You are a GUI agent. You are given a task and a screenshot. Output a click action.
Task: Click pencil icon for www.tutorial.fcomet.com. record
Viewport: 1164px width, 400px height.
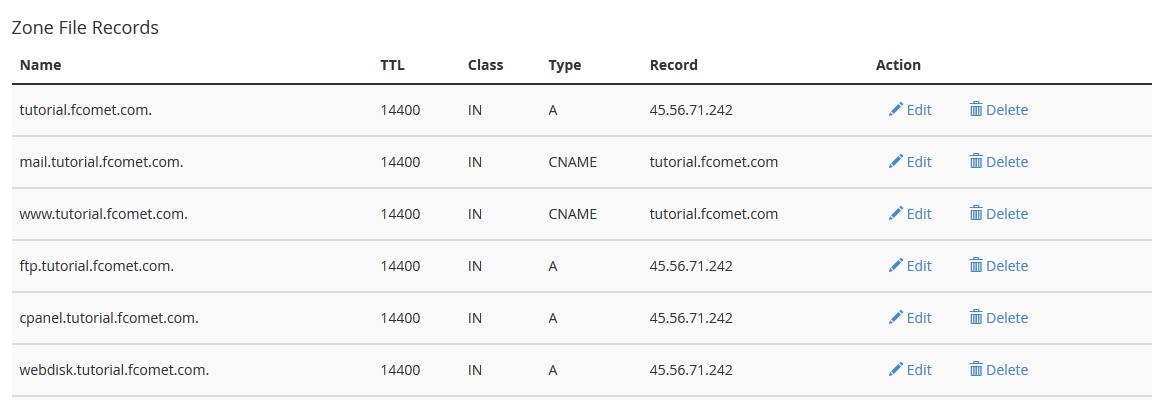click(896, 214)
